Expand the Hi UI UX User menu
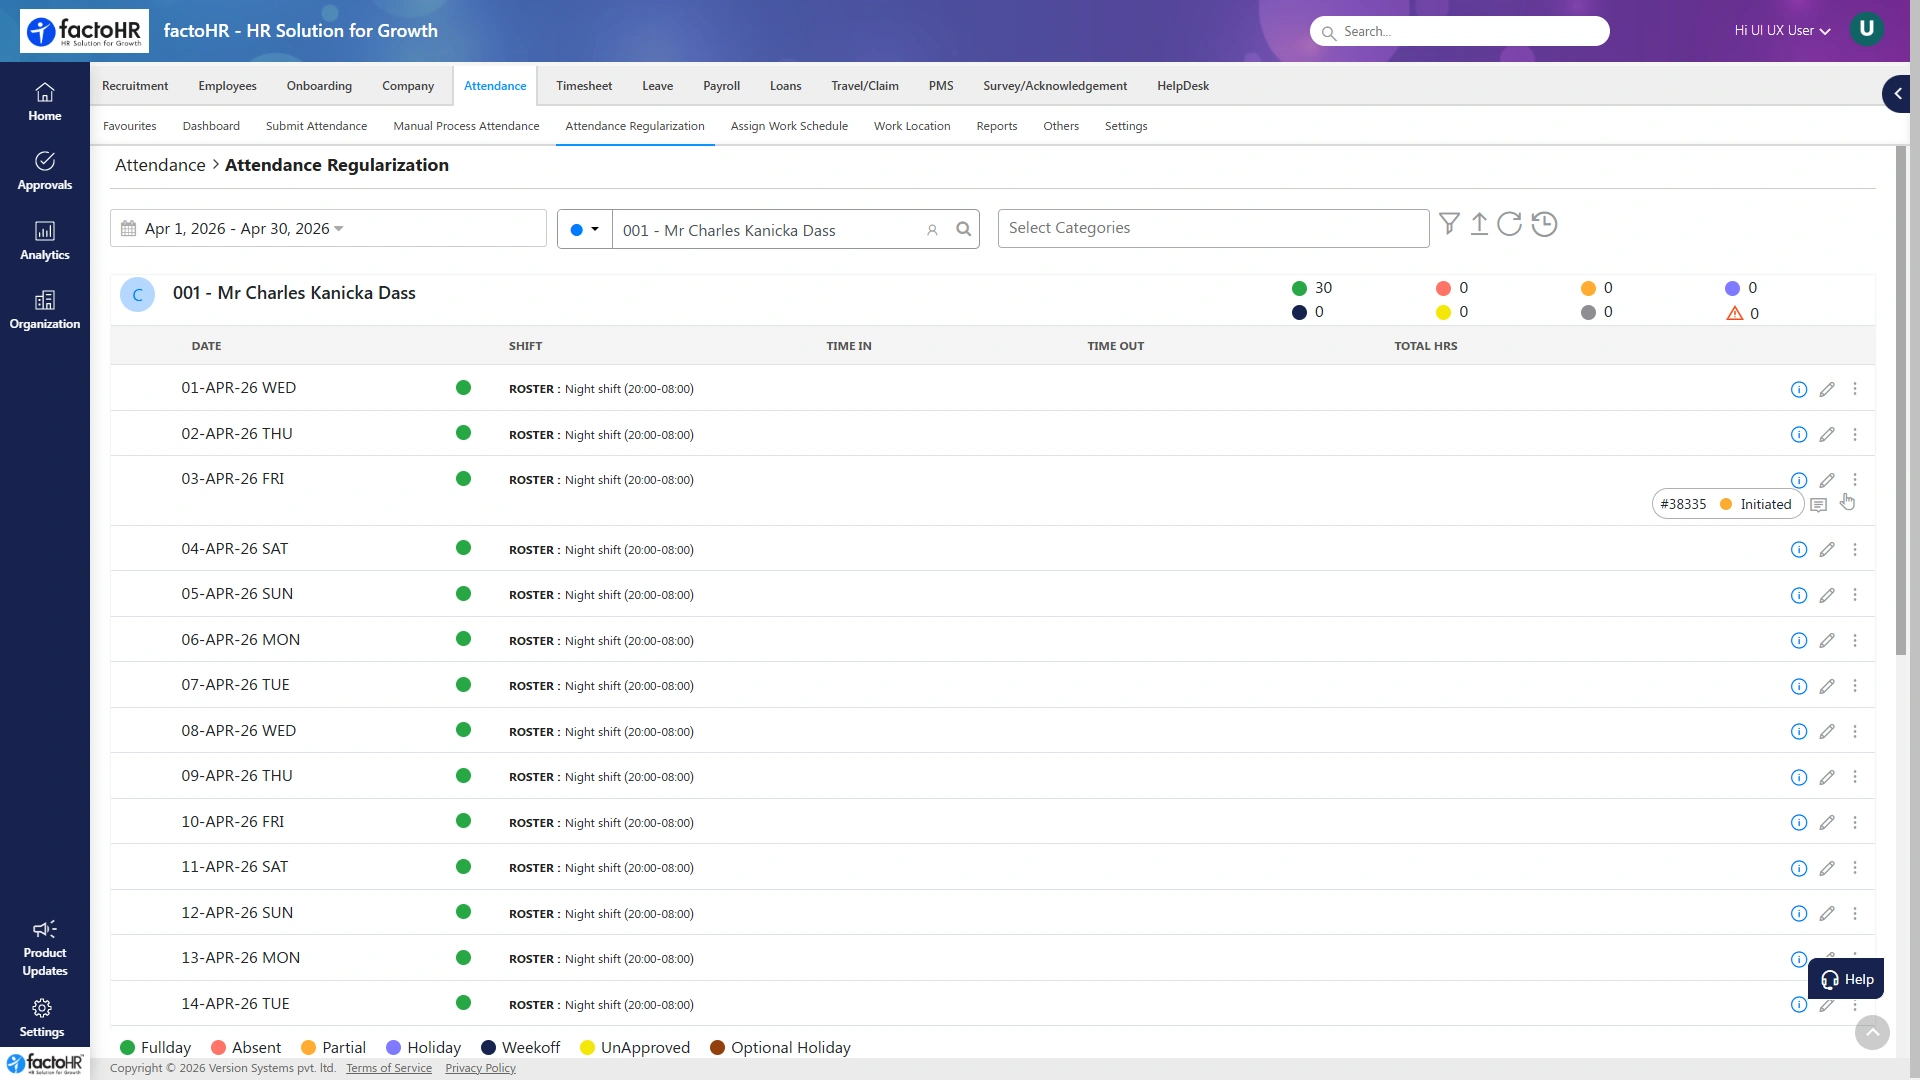Viewport: 1920px width, 1080px height. [1782, 31]
